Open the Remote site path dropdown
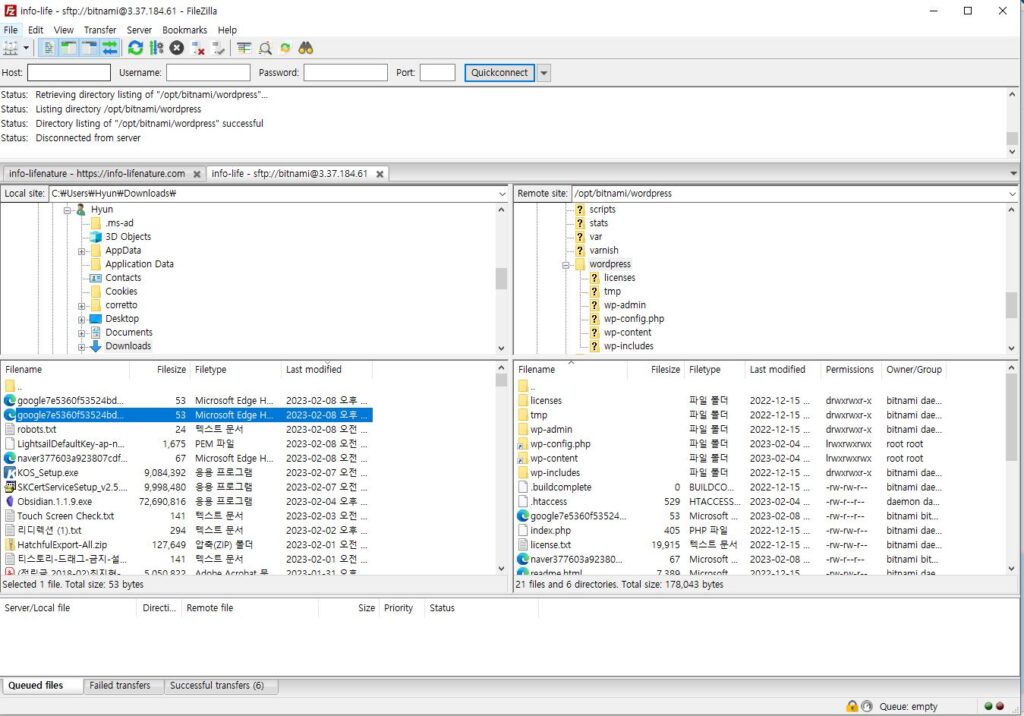Image resolution: width=1024 pixels, height=716 pixels. coord(1012,194)
